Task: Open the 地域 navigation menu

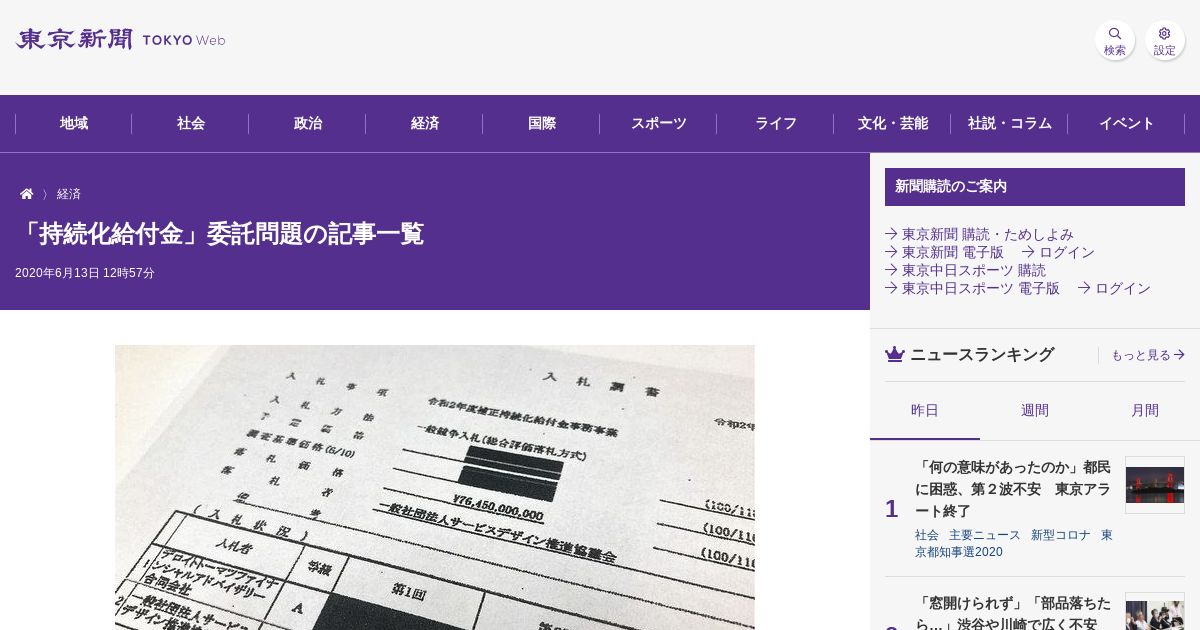Action: coord(74,123)
